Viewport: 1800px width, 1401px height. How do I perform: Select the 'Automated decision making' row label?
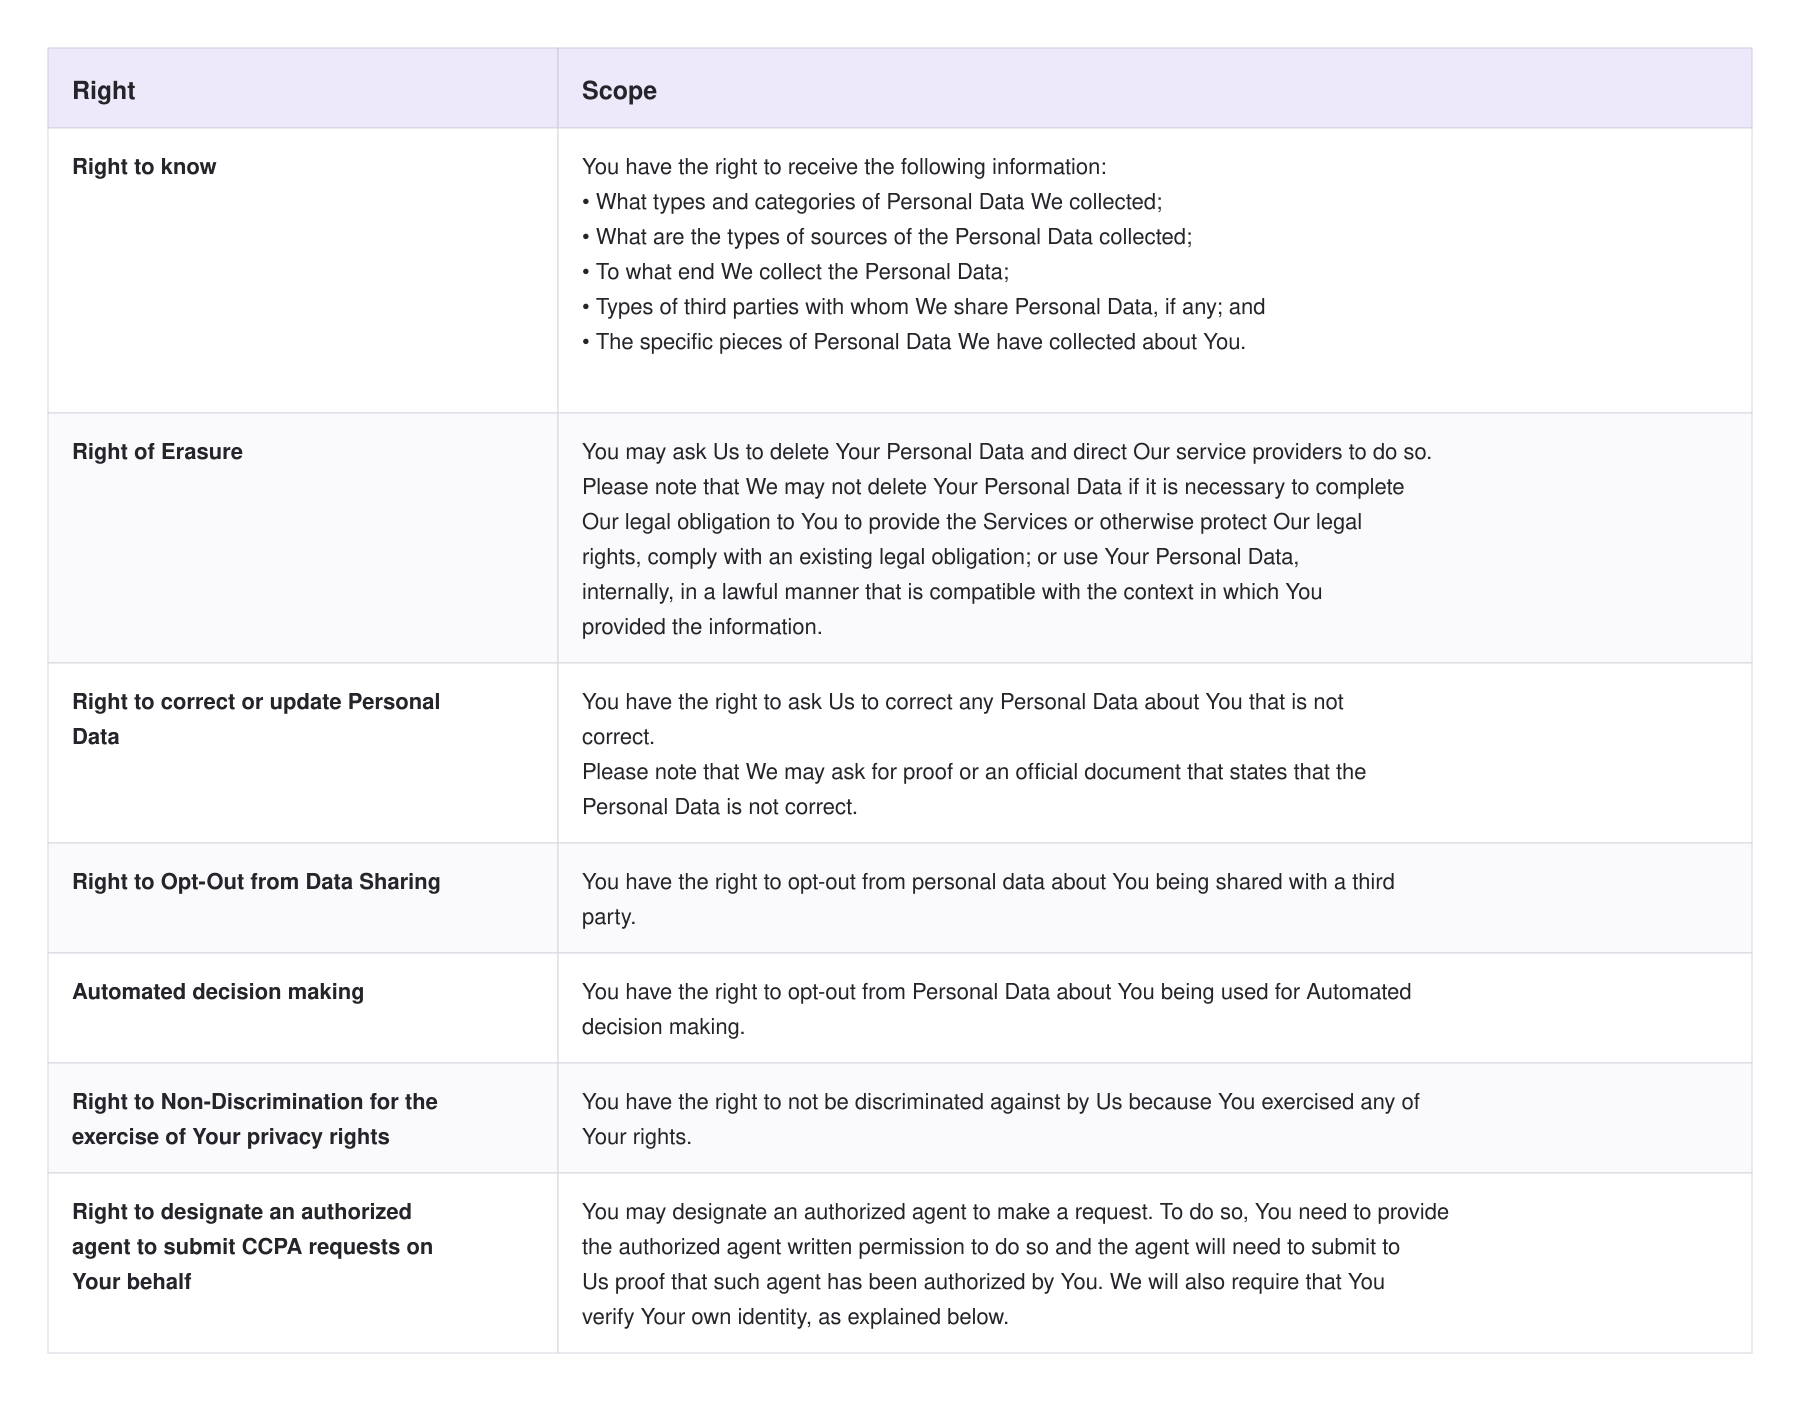tap(218, 992)
